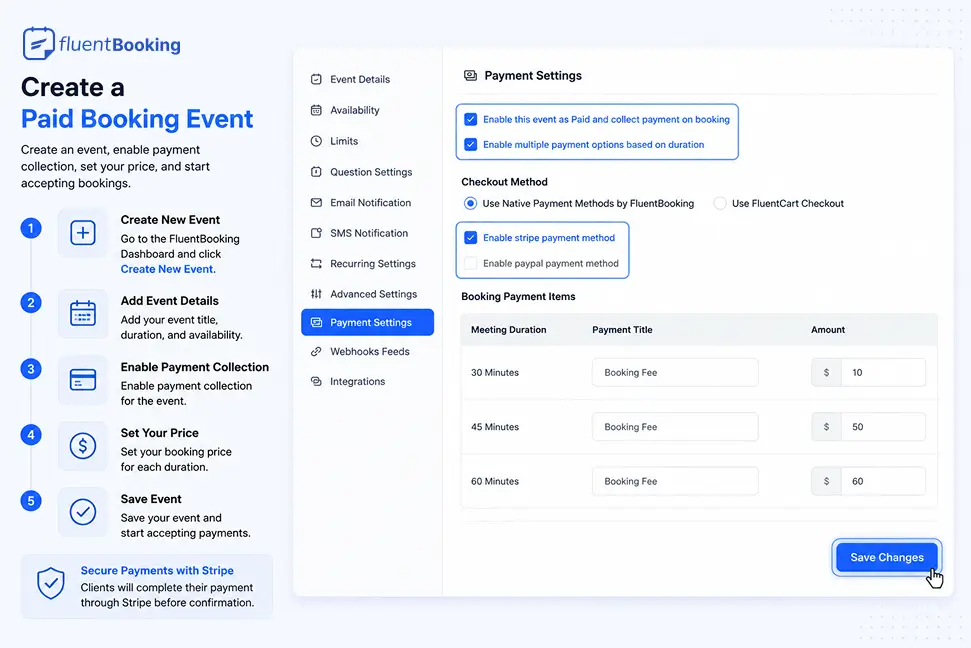Click the "Set Your Price" step title

pos(160,433)
